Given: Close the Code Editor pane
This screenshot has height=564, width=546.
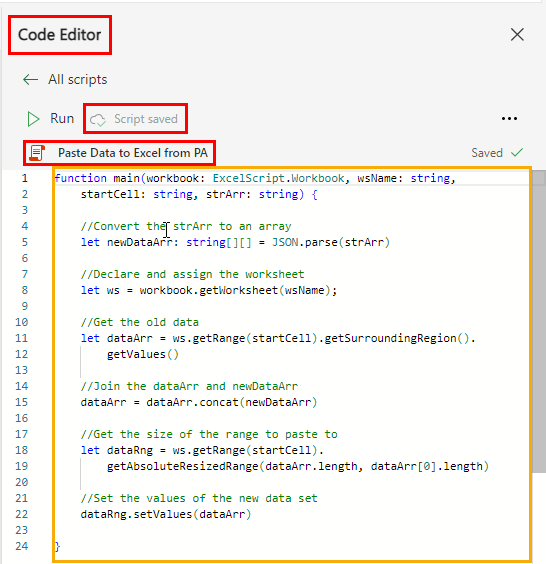Looking at the screenshot, I should [x=517, y=35].
